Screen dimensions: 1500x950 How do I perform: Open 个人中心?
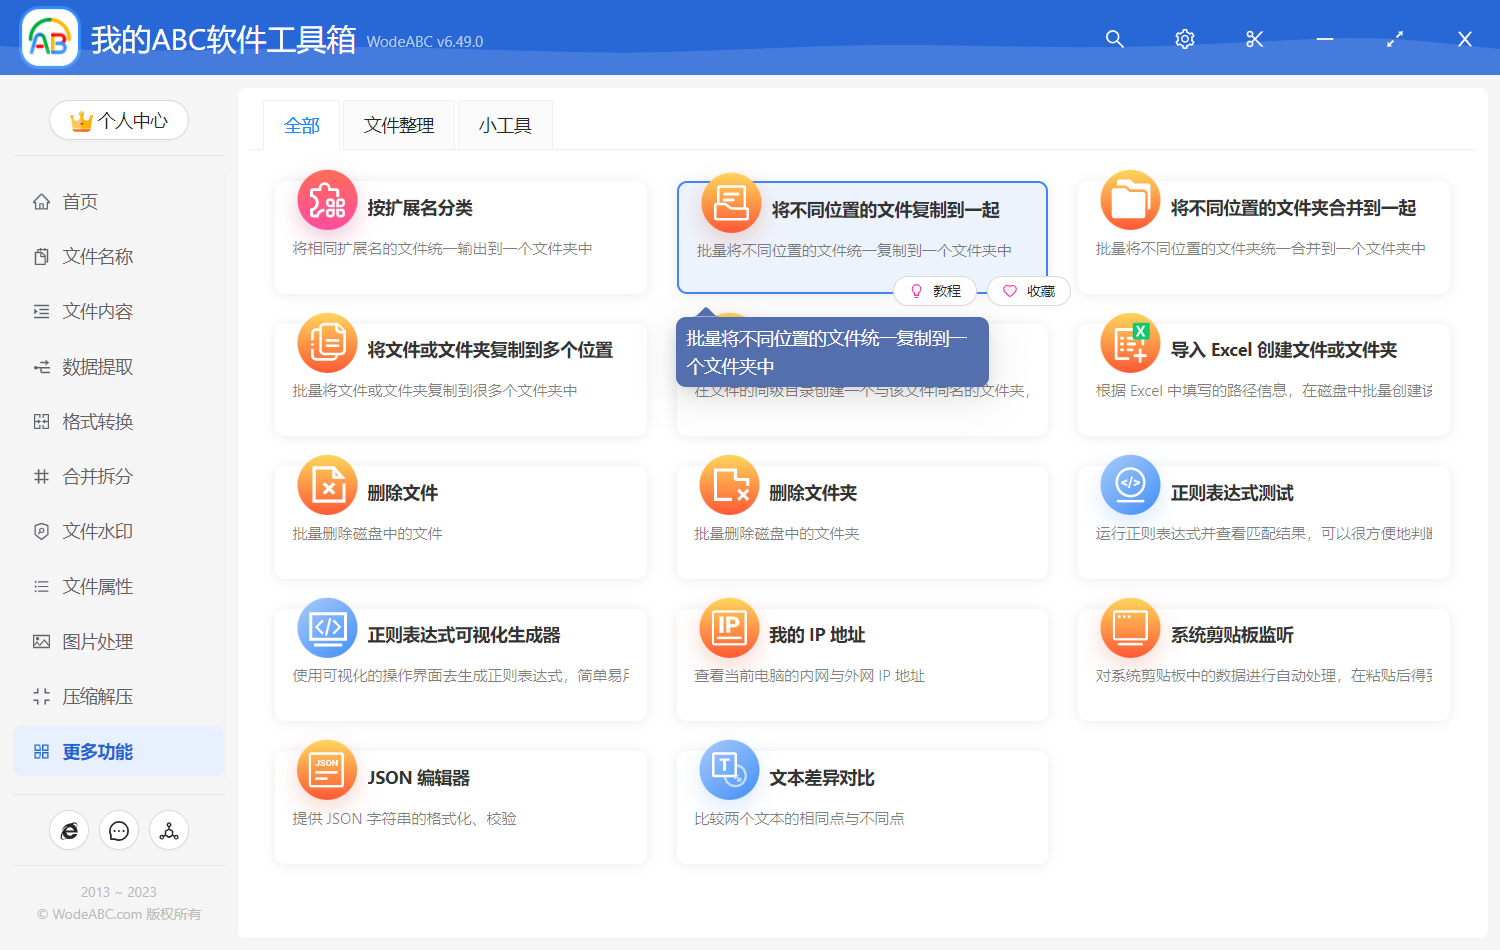(118, 120)
